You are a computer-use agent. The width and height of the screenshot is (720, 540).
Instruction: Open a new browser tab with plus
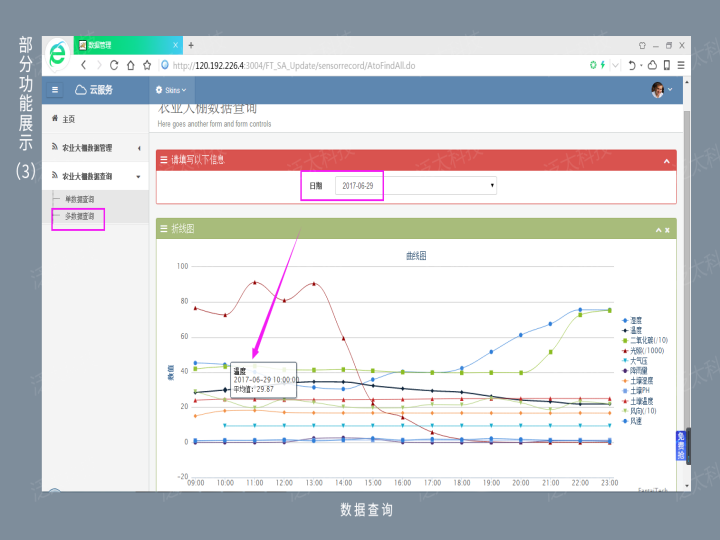[191, 45]
